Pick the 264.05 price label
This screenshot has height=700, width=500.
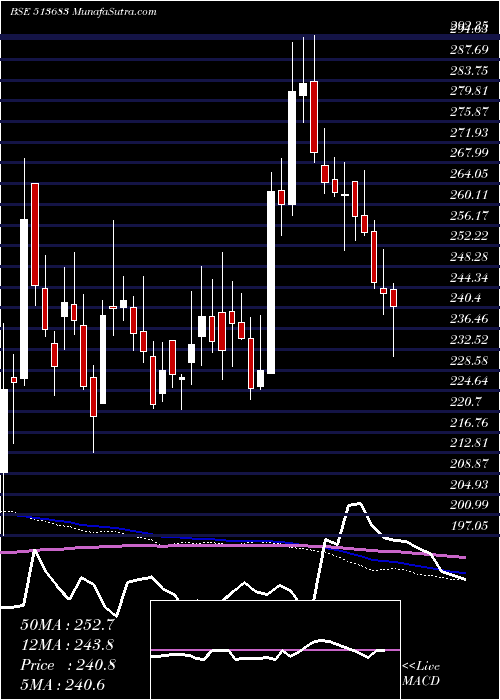[x=469, y=174]
